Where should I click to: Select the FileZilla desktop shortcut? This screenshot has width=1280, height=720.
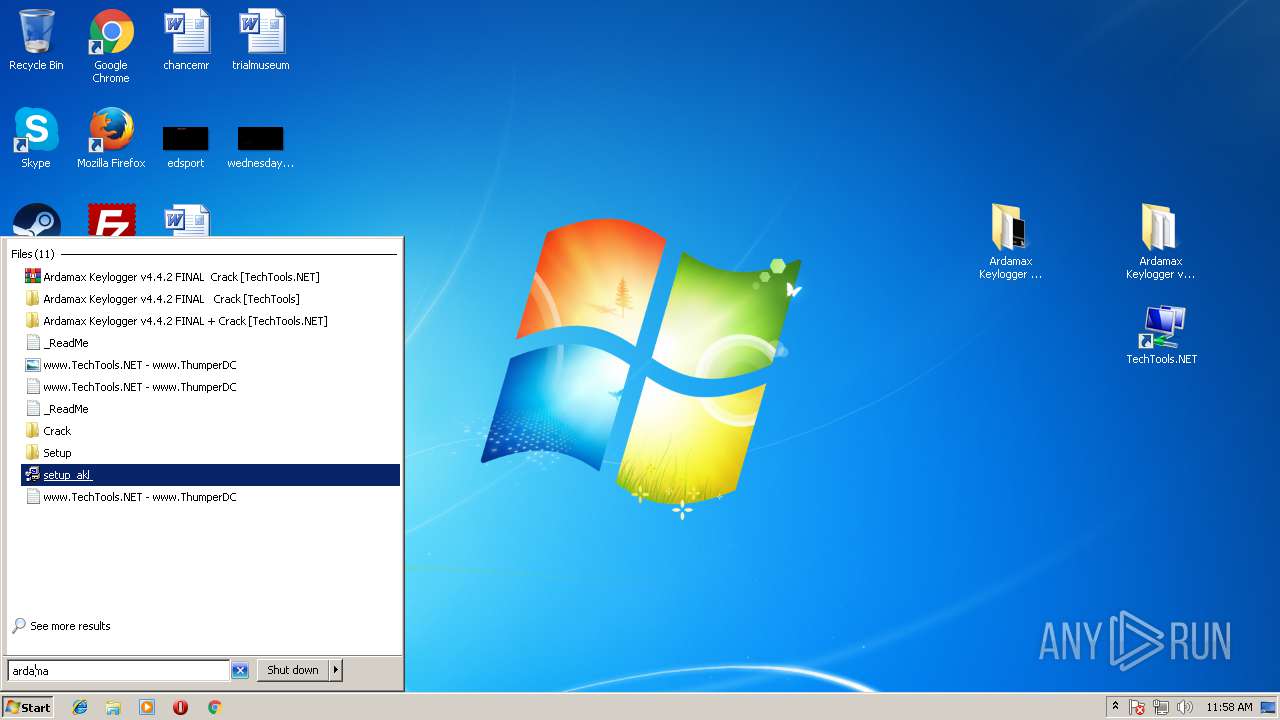(x=111, y=221)
